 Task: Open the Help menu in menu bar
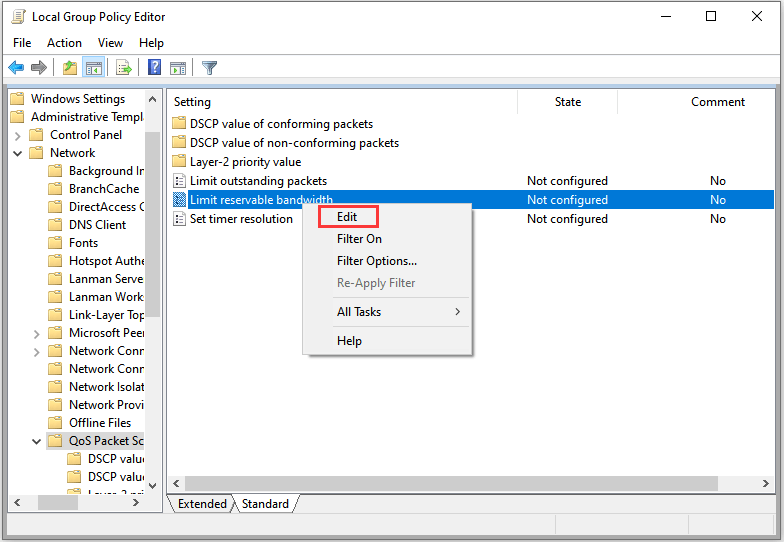click(152, 43)
